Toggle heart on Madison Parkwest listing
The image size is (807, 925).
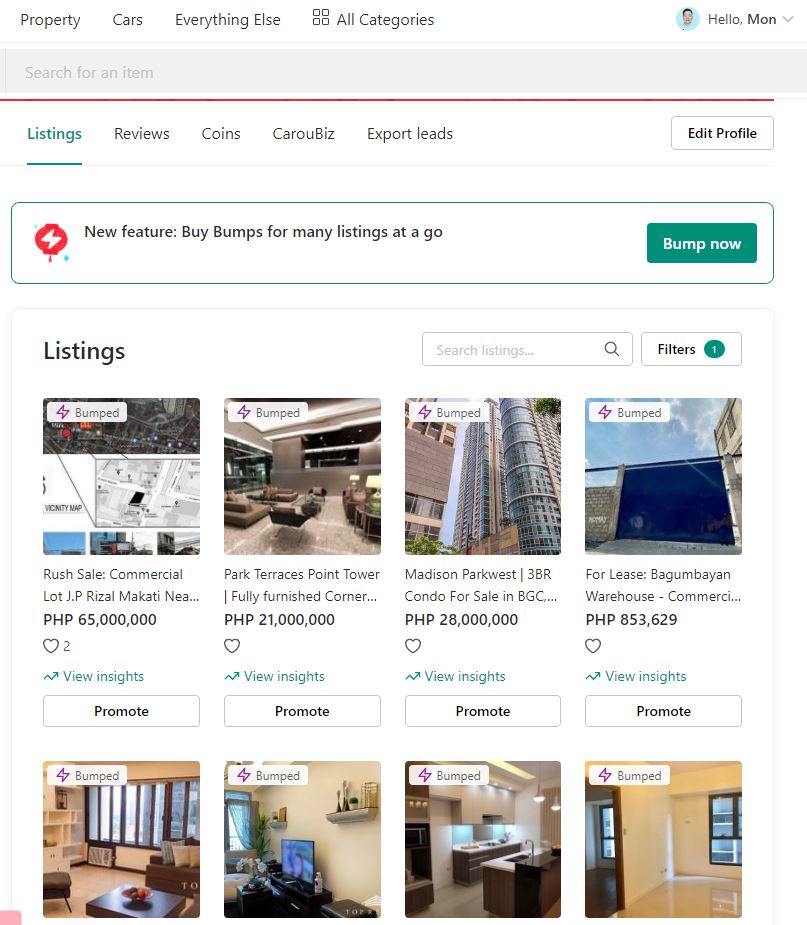(x=413, y=646)
